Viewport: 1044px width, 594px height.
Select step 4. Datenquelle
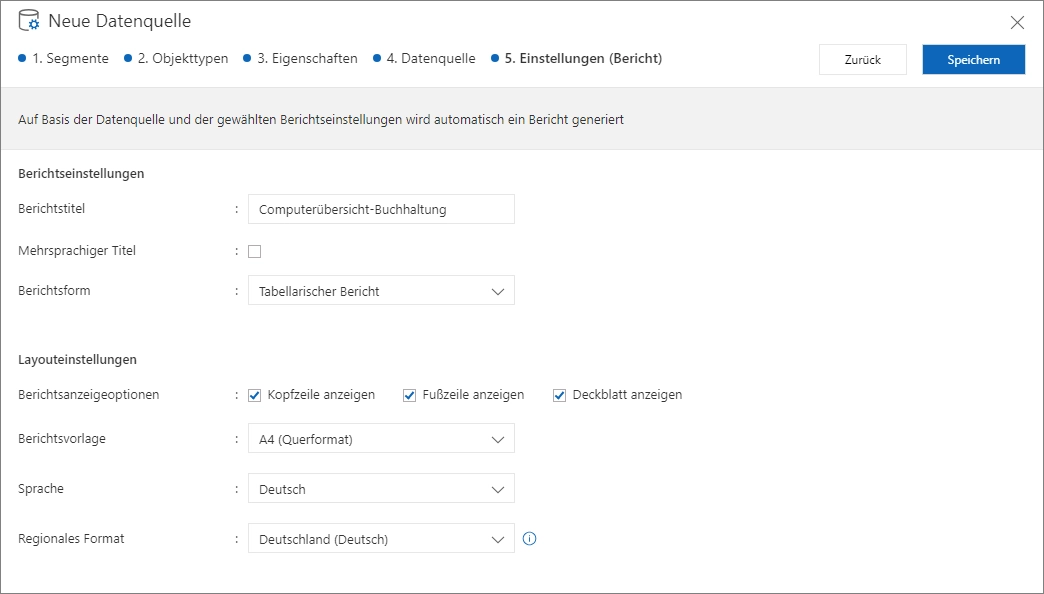pyautogui.click(x=428, y=58)
